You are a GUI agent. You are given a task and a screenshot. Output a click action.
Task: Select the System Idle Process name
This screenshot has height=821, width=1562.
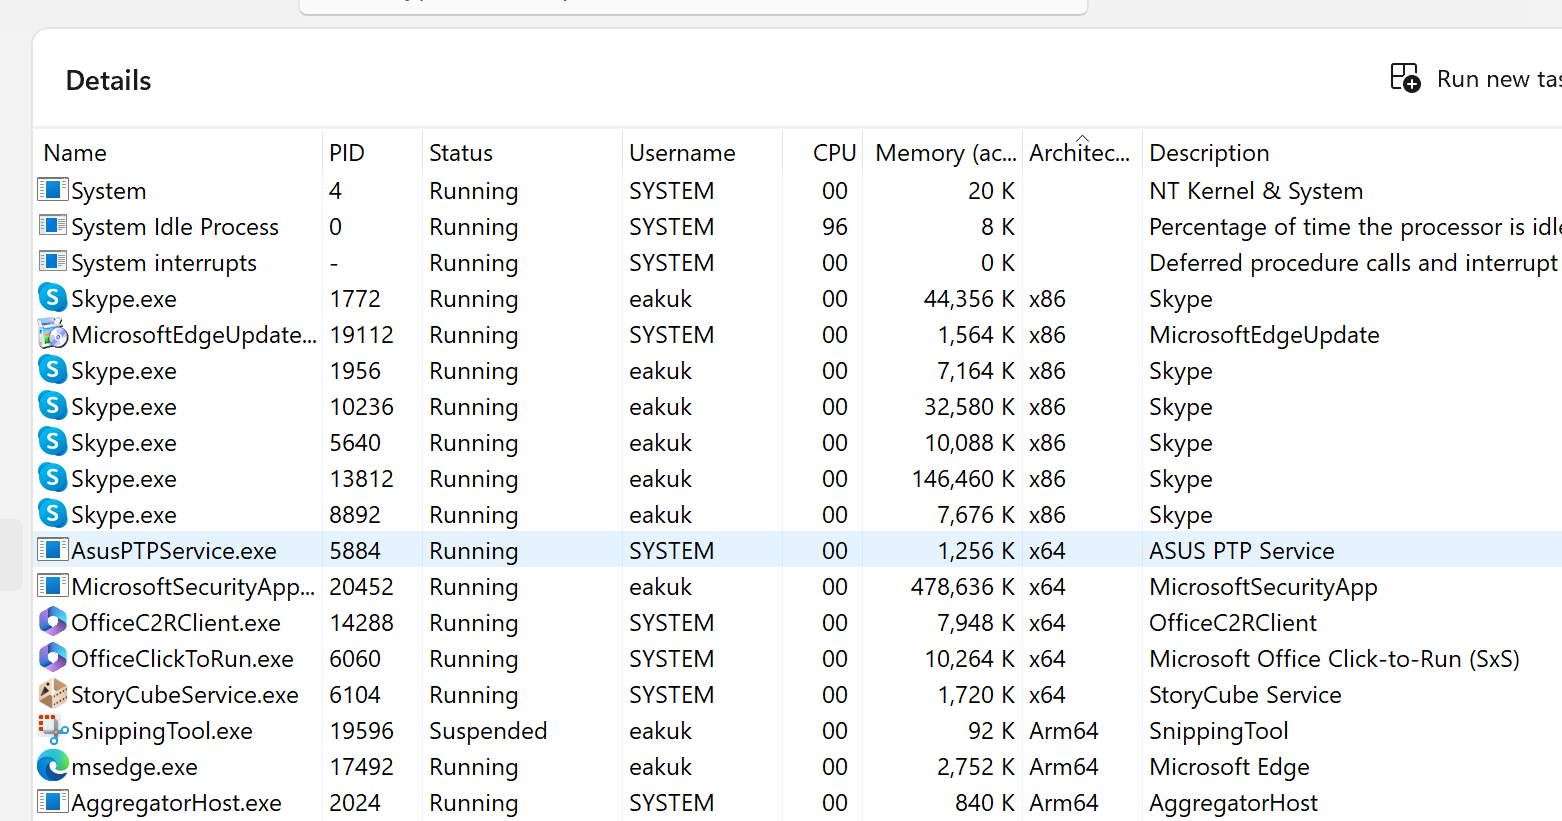175,227
